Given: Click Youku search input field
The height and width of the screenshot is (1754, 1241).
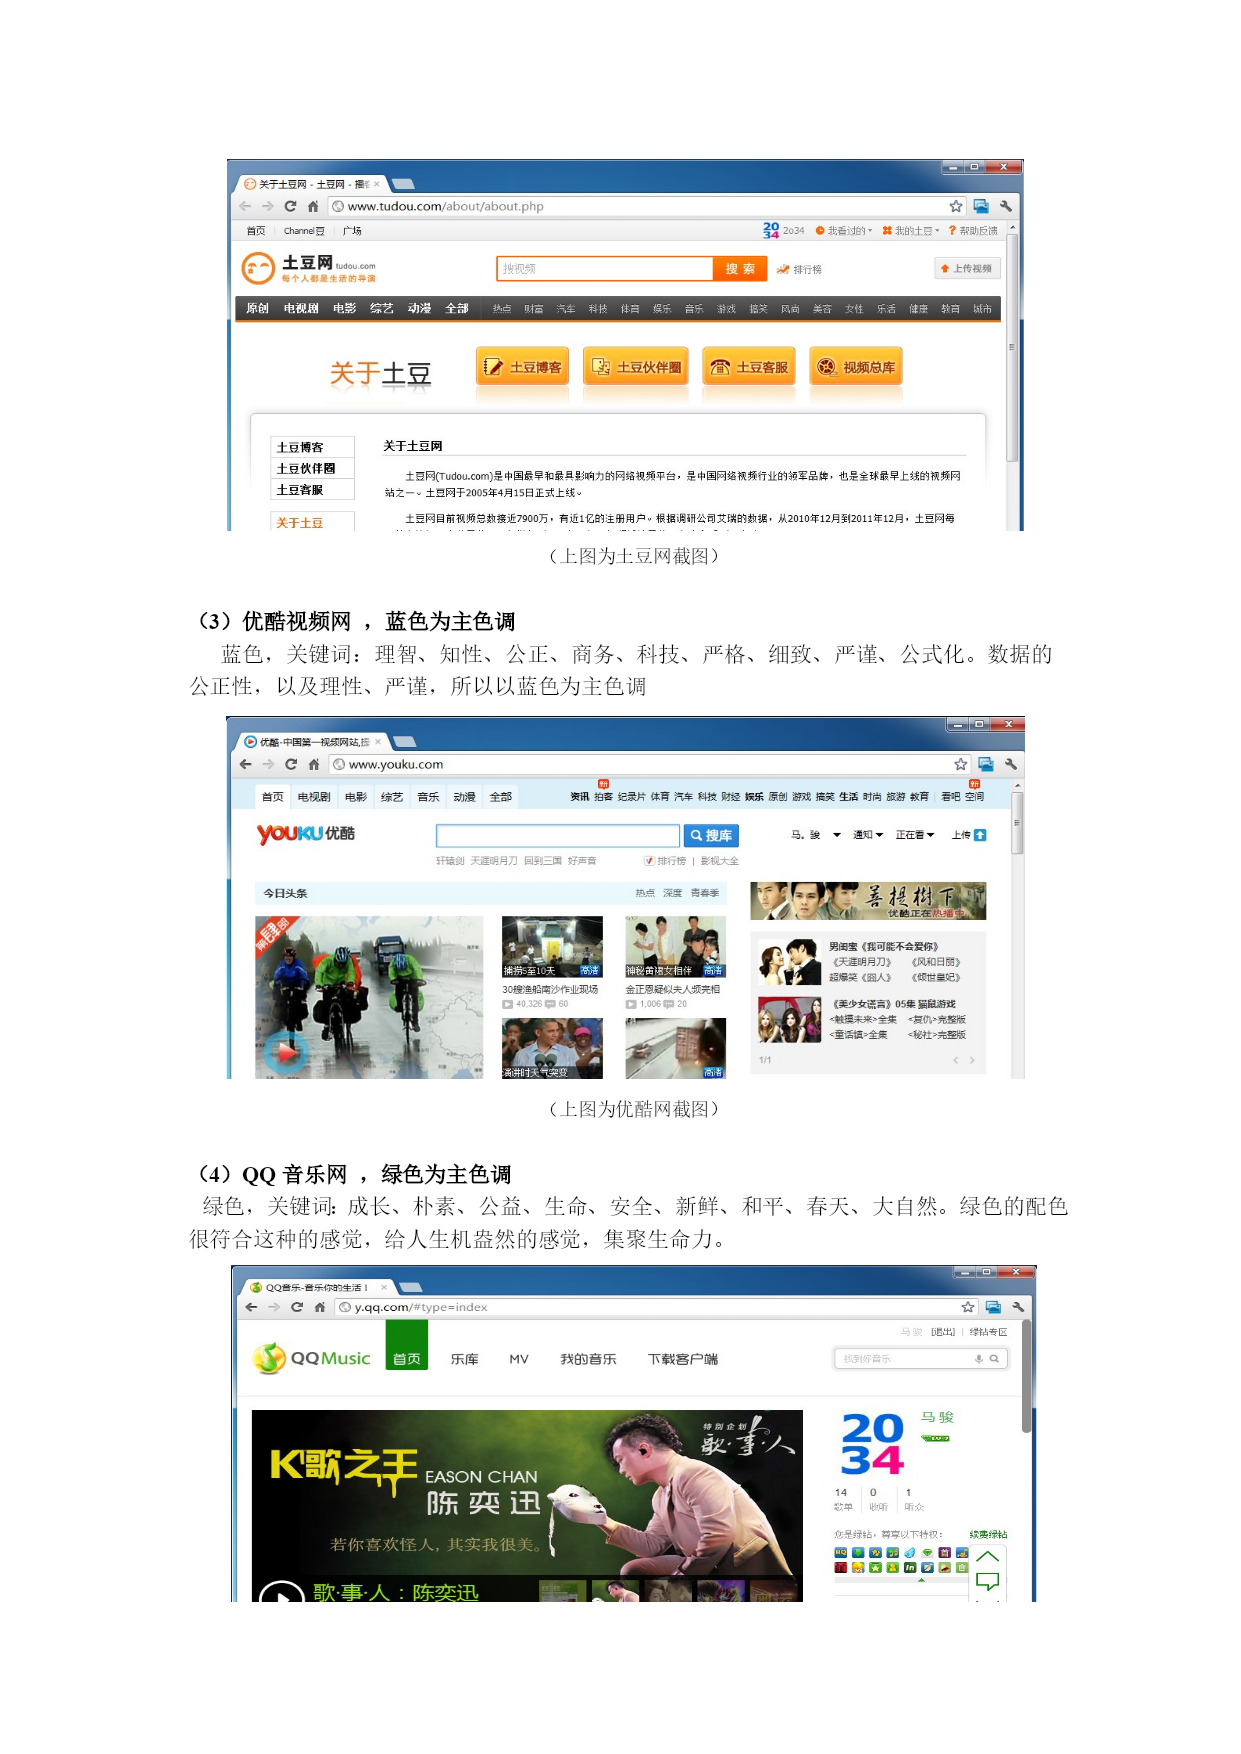Looking at the screenshot, I should pyautogui.click(x=558, y=836).
